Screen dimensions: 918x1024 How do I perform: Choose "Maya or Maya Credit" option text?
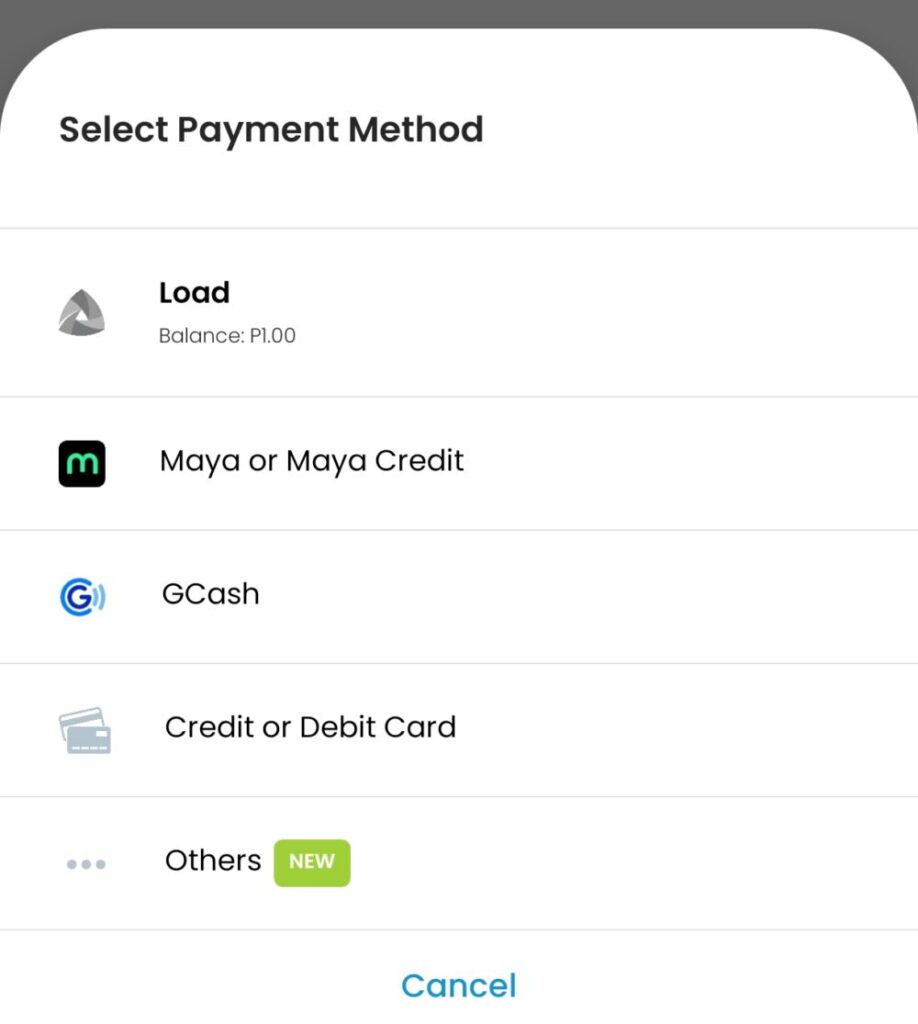(311, 461)
